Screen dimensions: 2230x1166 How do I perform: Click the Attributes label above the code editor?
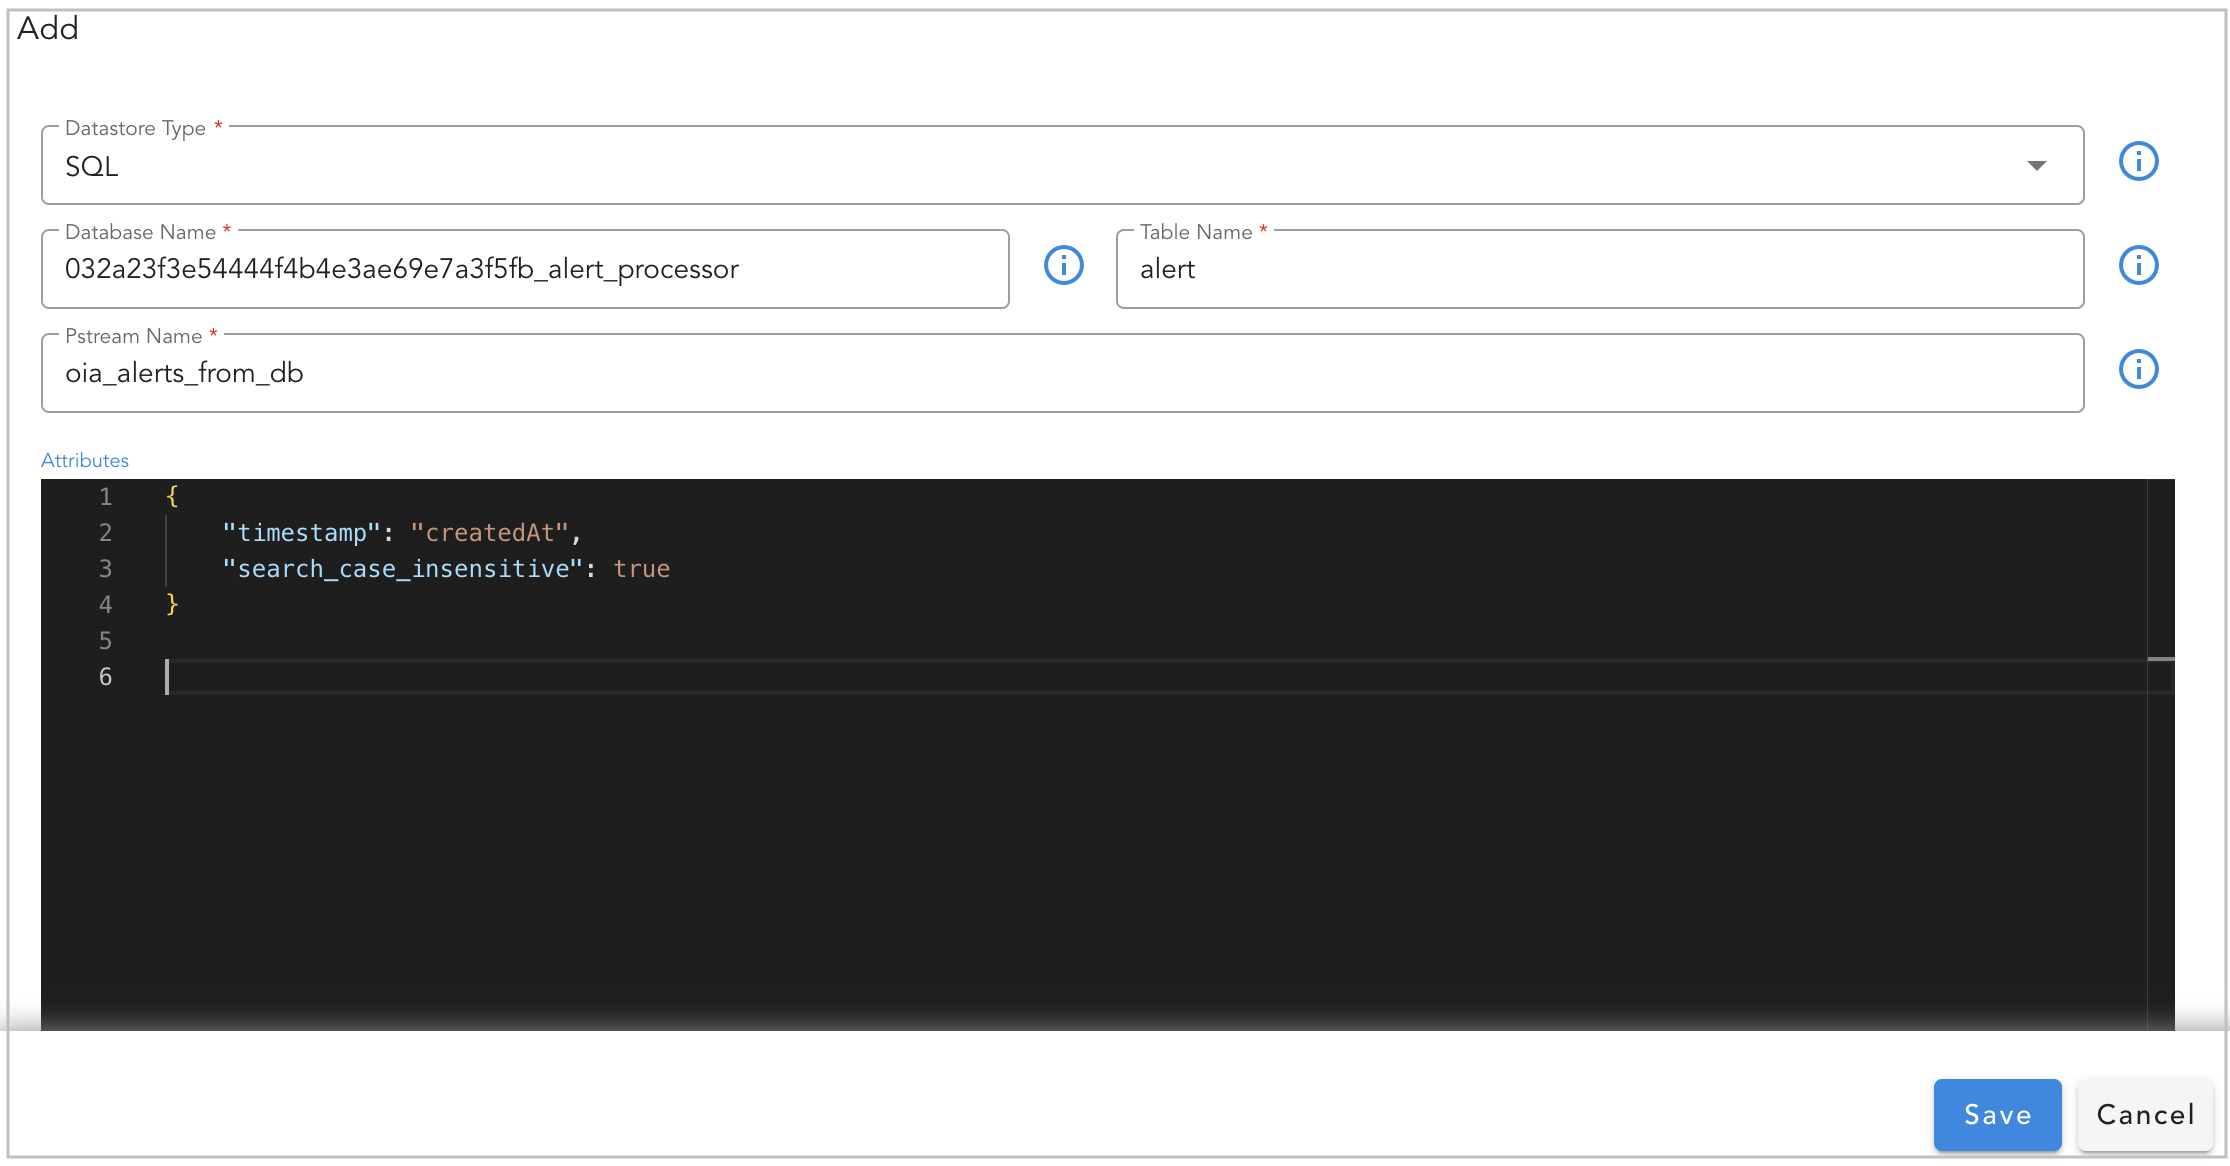[84, 460]
